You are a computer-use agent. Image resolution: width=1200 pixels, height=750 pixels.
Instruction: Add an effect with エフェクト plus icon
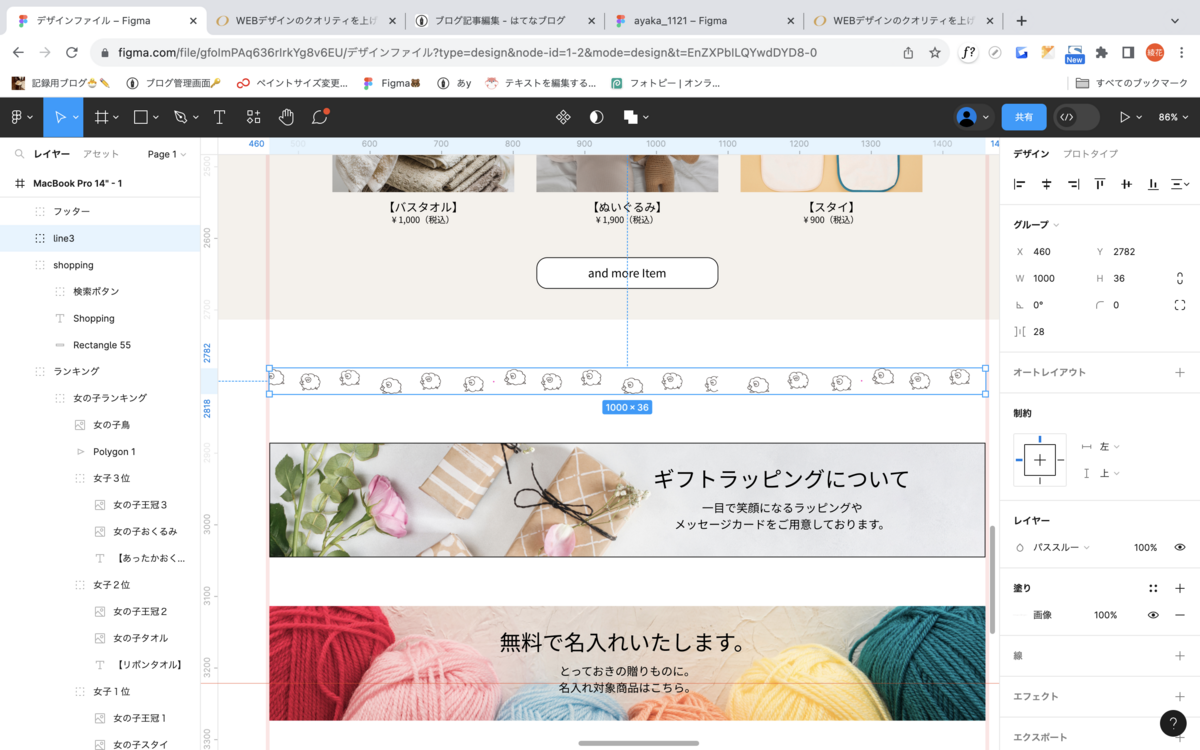tap(1180, 696)
